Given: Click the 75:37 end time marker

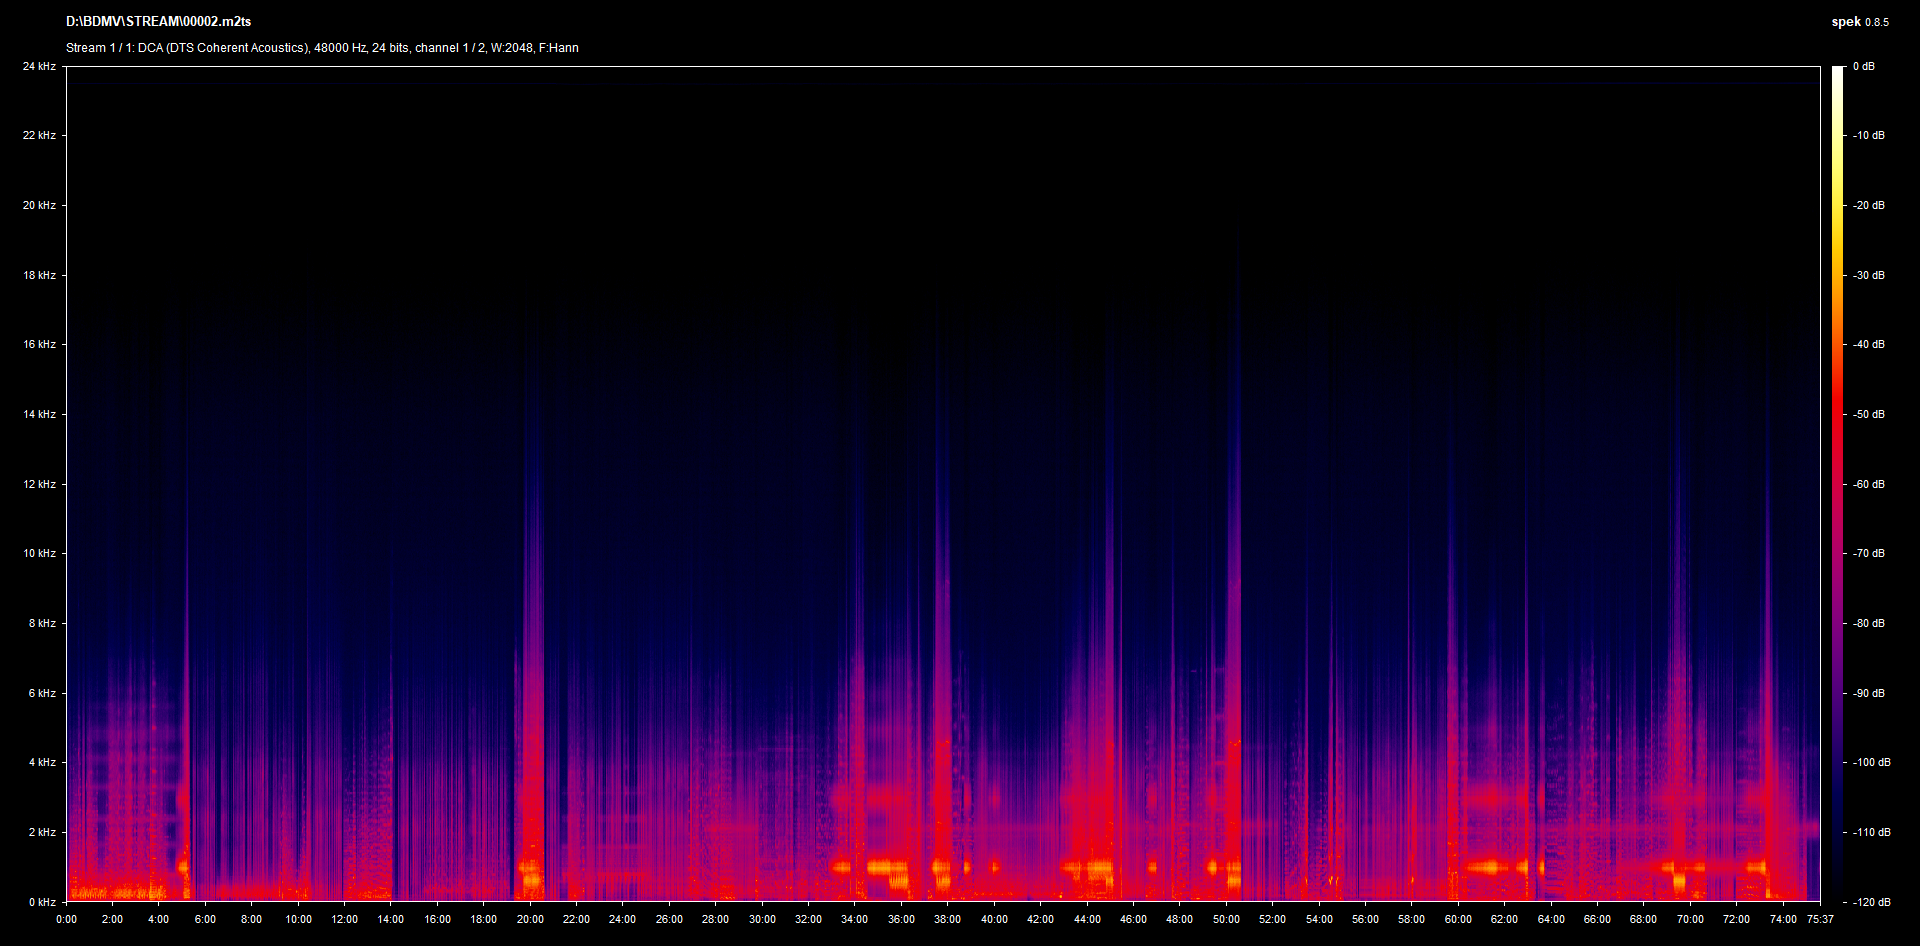Looking at the screenshot, I should tap(1820, 919).
